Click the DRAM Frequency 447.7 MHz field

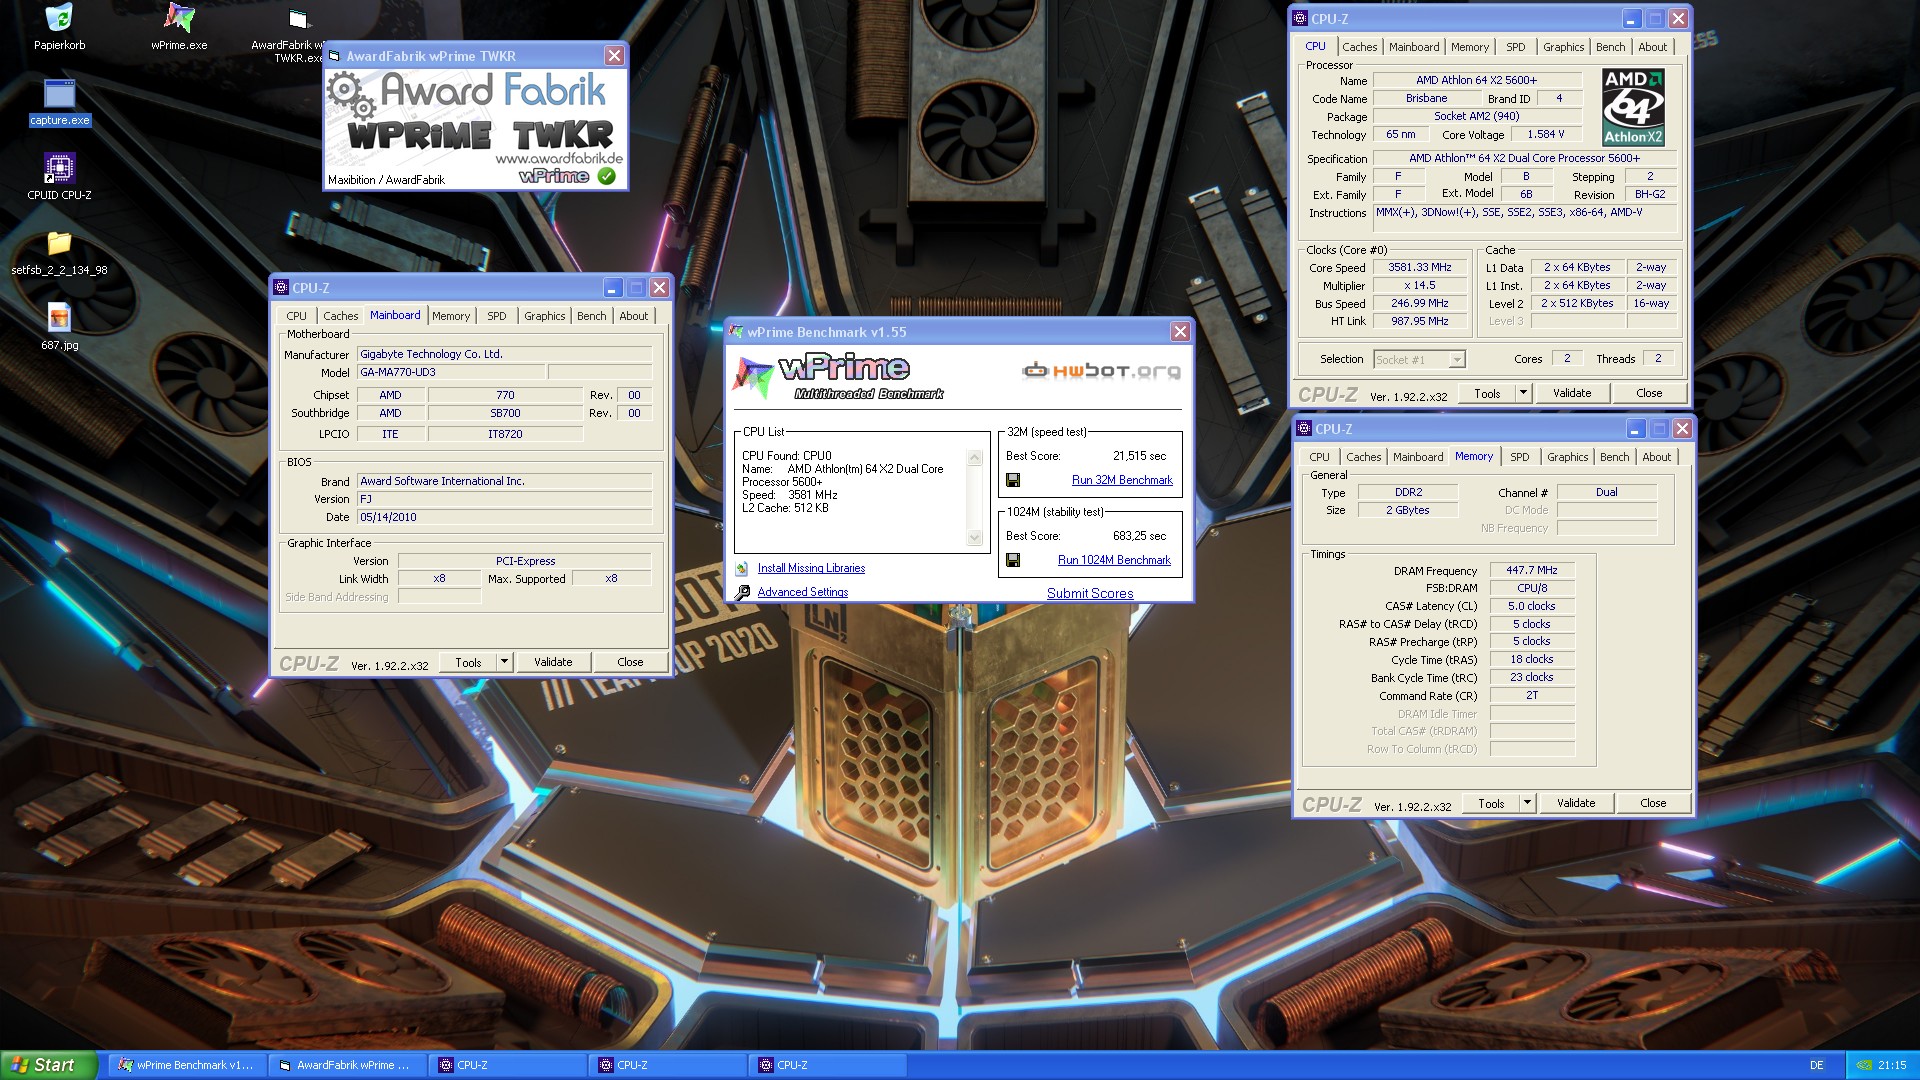tap(1532, 570)
